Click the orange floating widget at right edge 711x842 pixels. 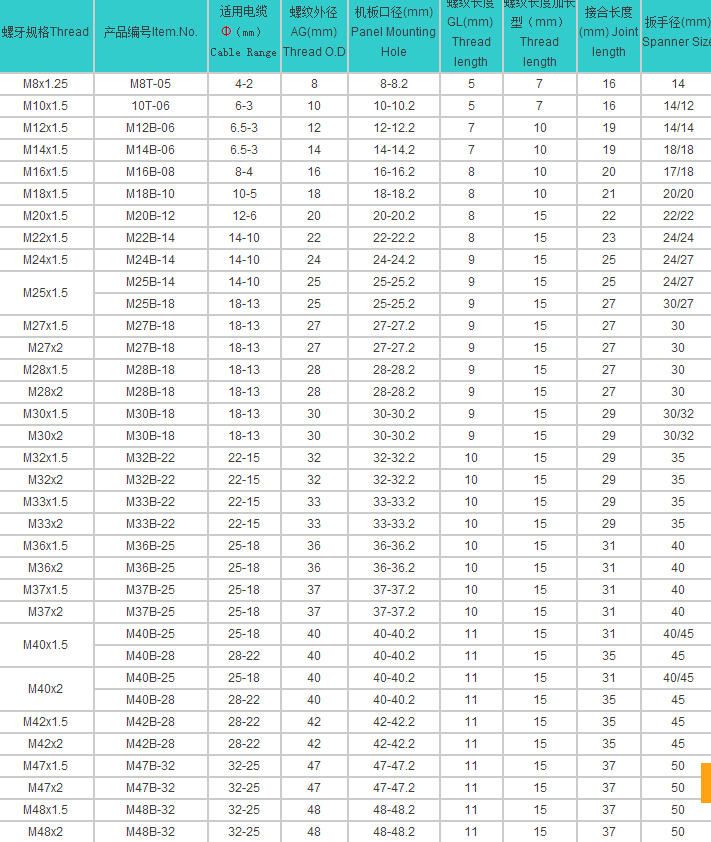[705, 782]
